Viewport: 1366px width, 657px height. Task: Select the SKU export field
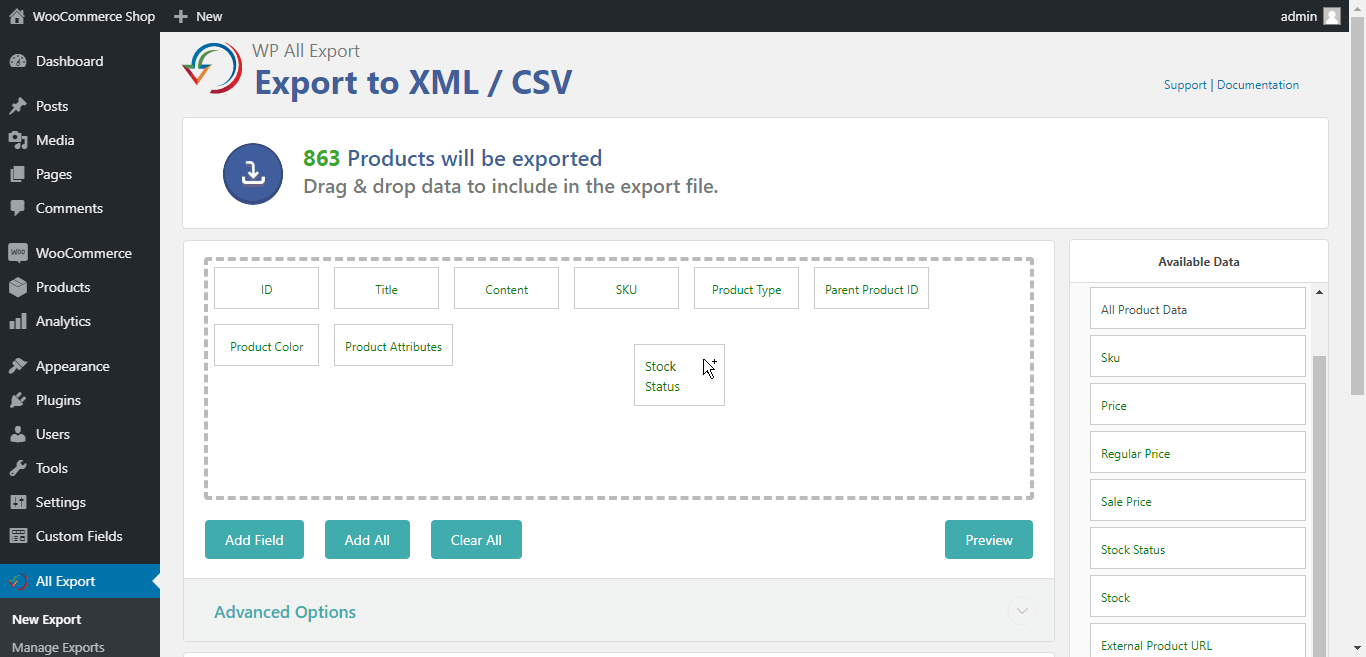pyautogui.click(x=626, y=288)
